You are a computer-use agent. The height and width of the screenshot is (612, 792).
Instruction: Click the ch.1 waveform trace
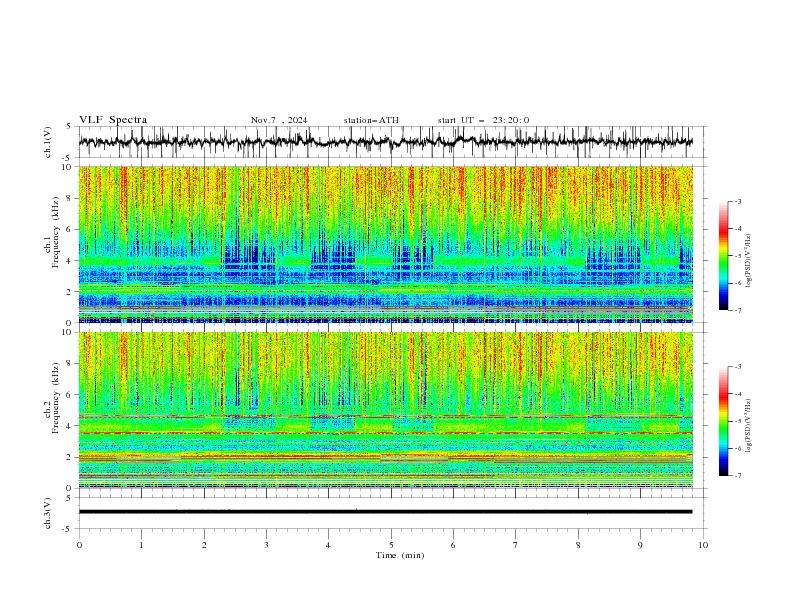(385, 142)
